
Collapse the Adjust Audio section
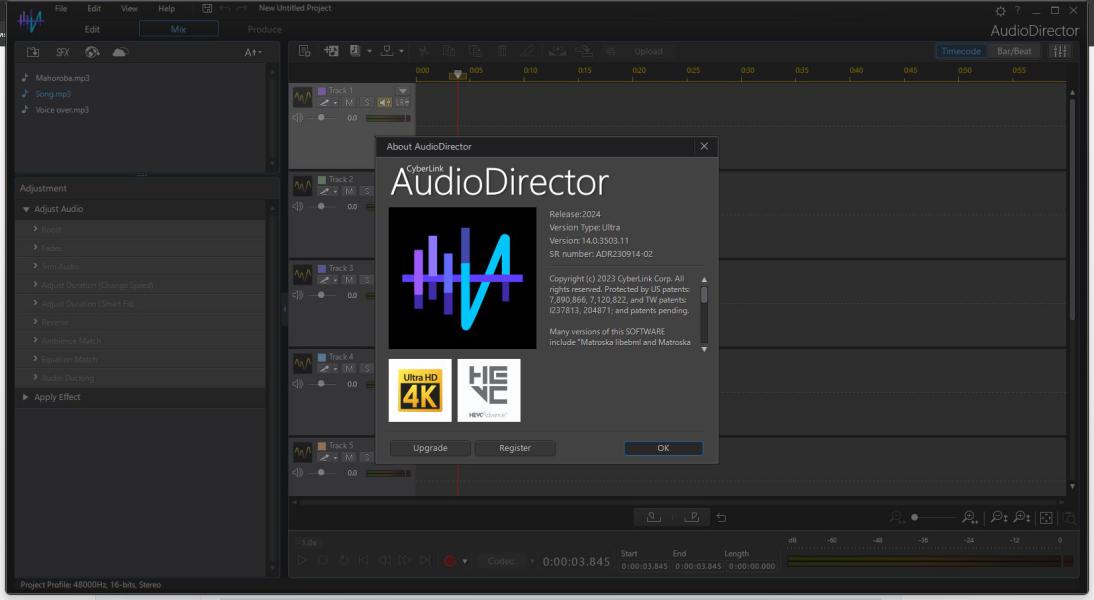coord(26,209)
